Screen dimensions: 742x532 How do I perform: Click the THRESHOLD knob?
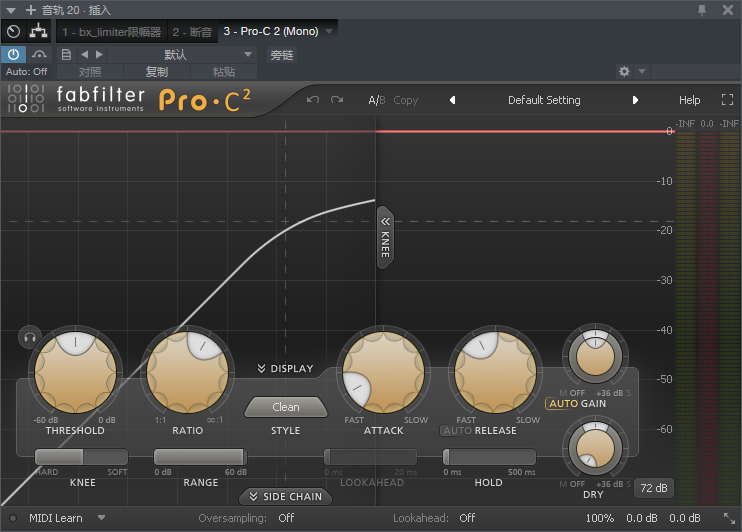point(75,372)
